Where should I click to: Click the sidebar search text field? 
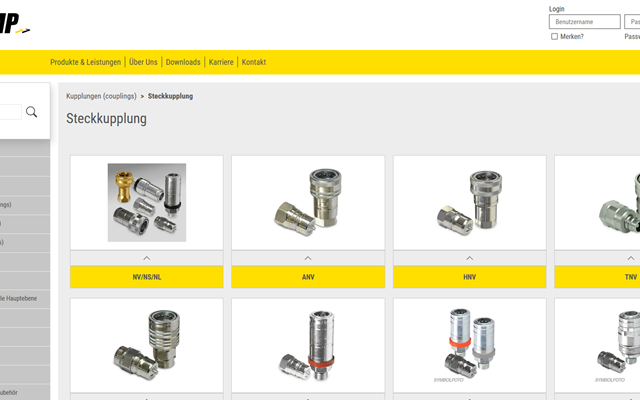click(x=11, y=112)
